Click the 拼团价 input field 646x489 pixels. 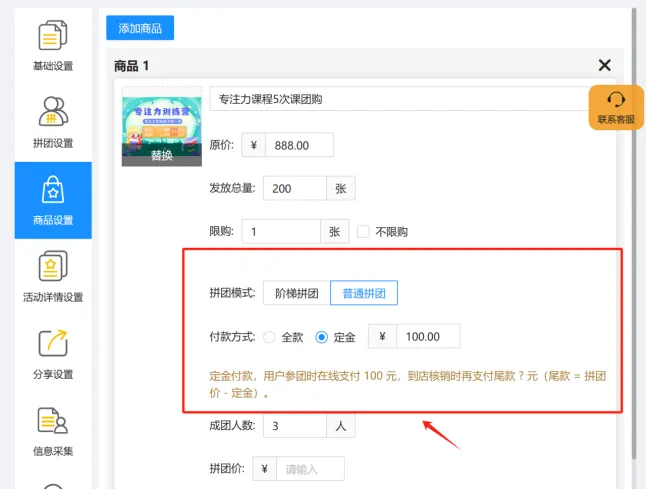click(311, 468)
